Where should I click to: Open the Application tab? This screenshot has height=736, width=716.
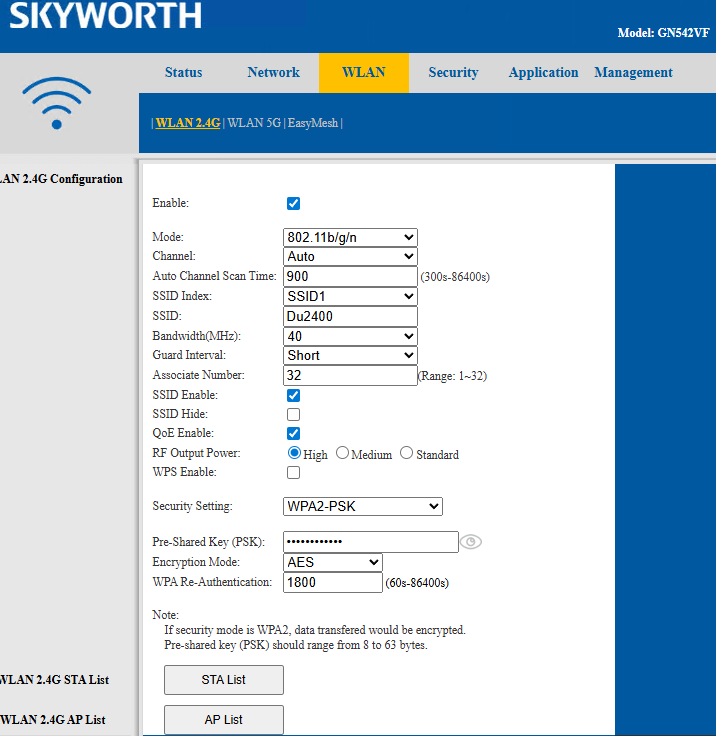pos(543,72)
